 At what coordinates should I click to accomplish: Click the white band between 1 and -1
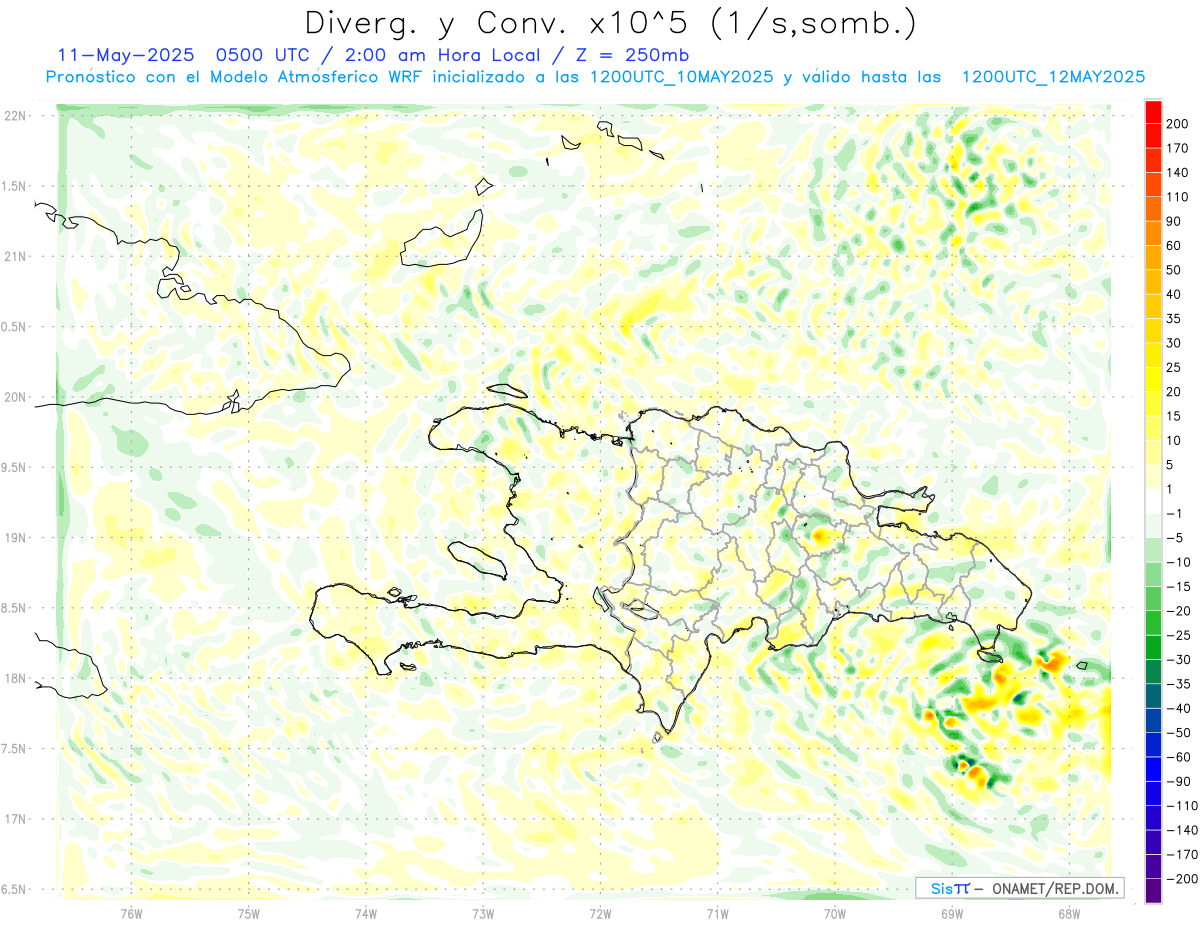click(x=1152, y=501)
